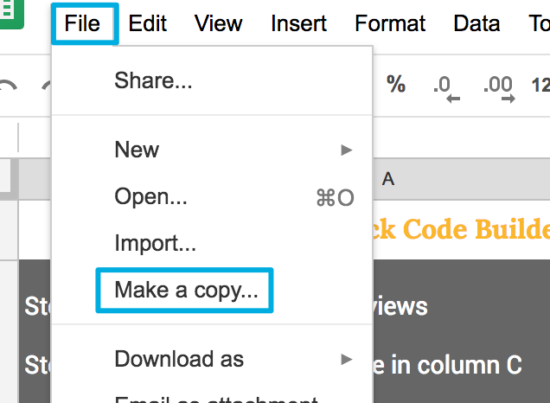Choose Import... from the File menu

click(x=212, y=243)
